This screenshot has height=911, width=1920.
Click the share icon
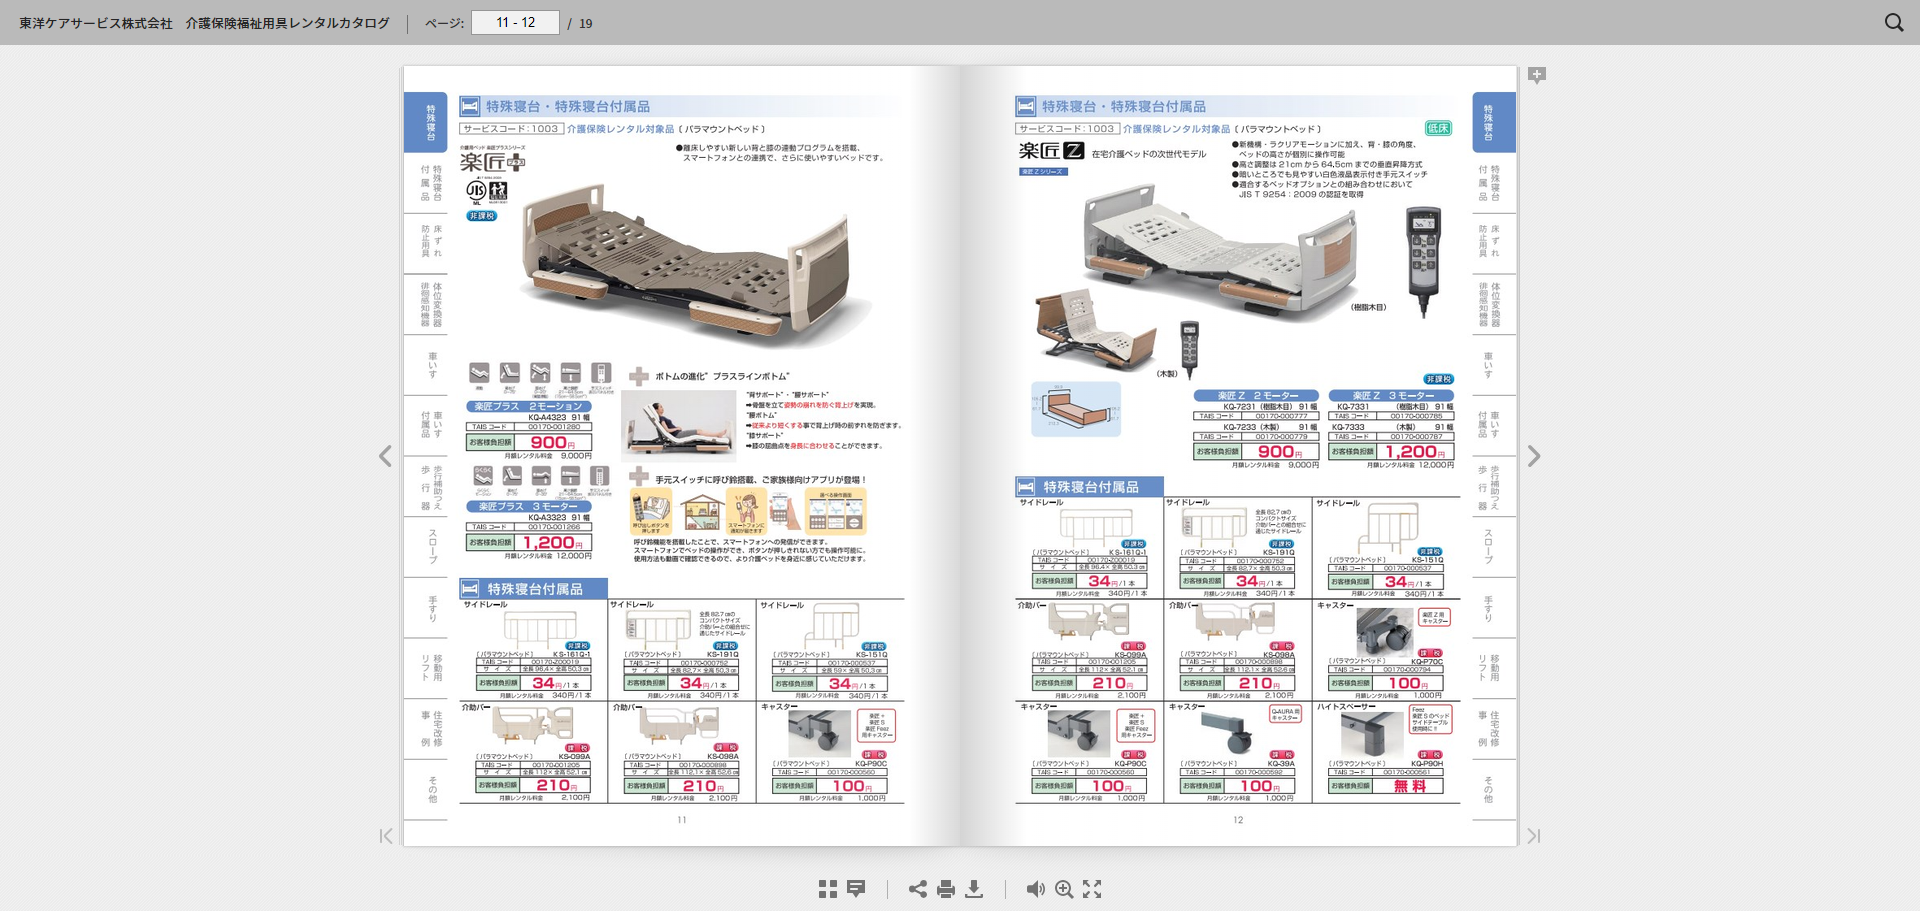click(x=918, y=888)
